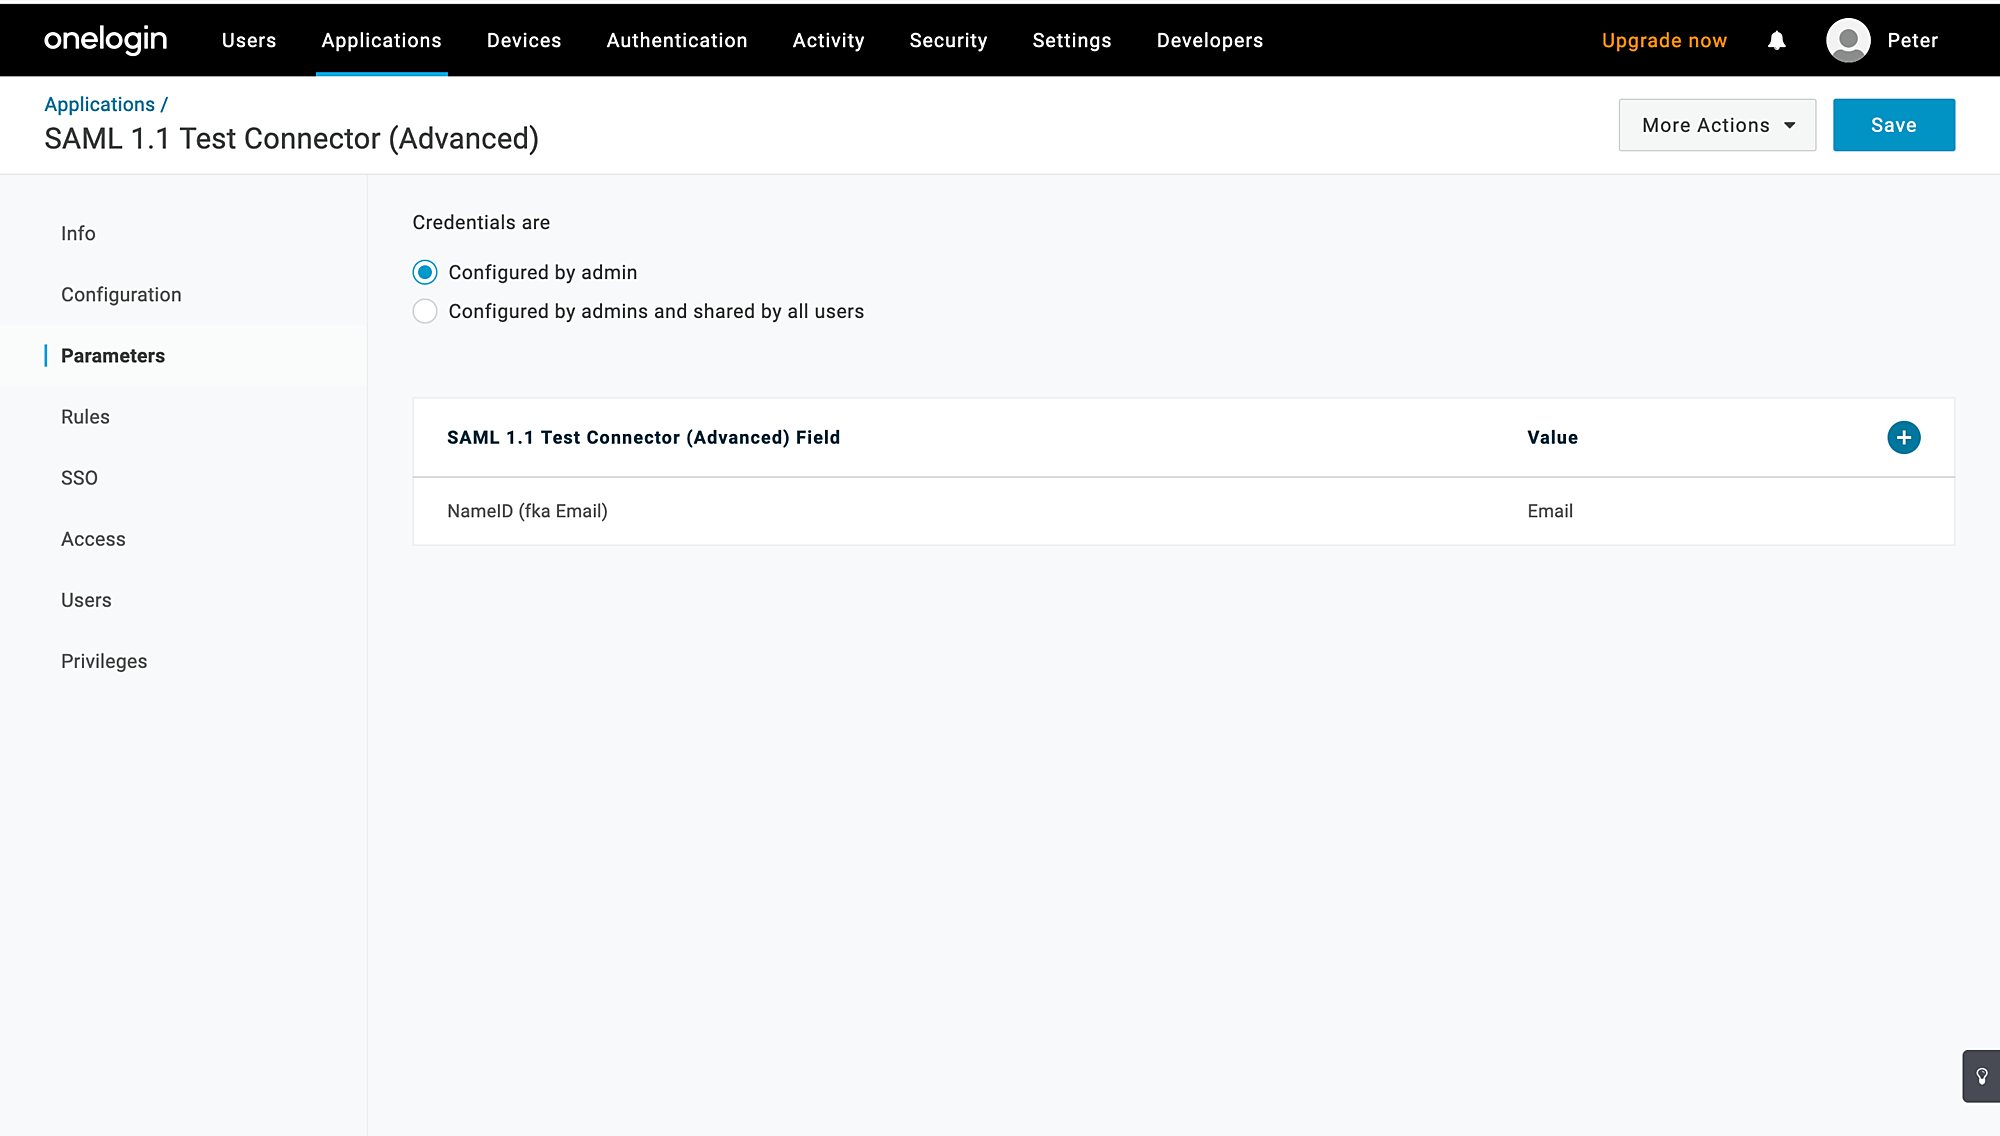Select Configured by admin radio button

(425, 272)
